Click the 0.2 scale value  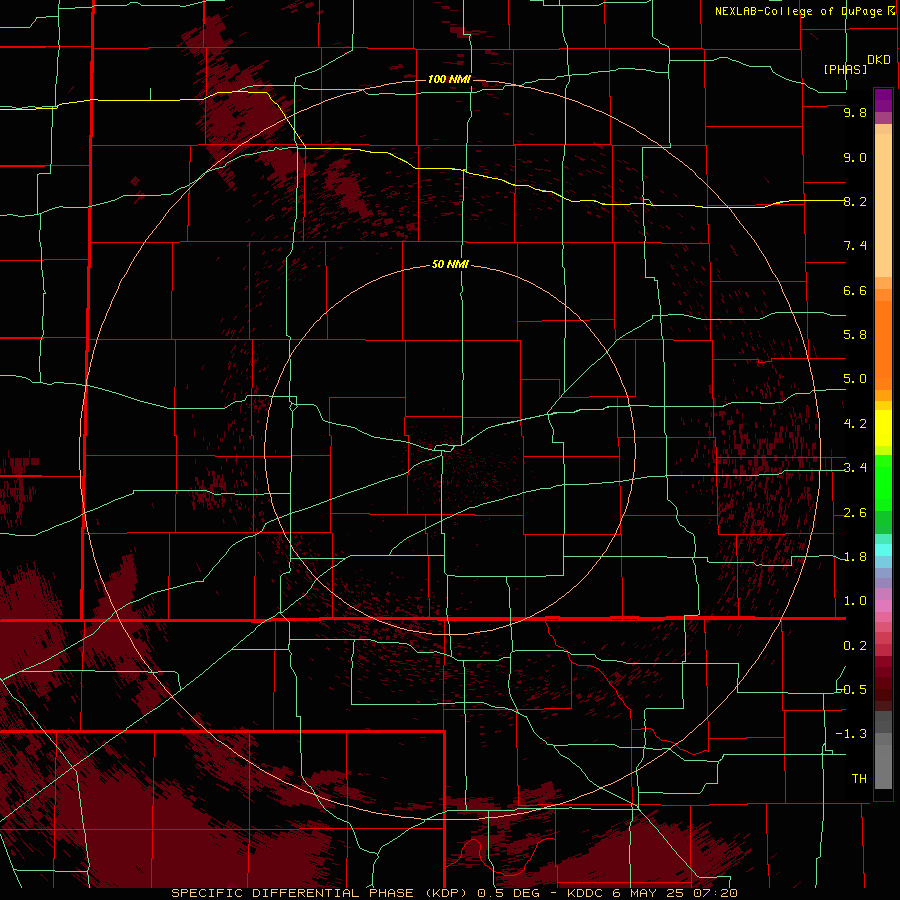coord(855,646)
